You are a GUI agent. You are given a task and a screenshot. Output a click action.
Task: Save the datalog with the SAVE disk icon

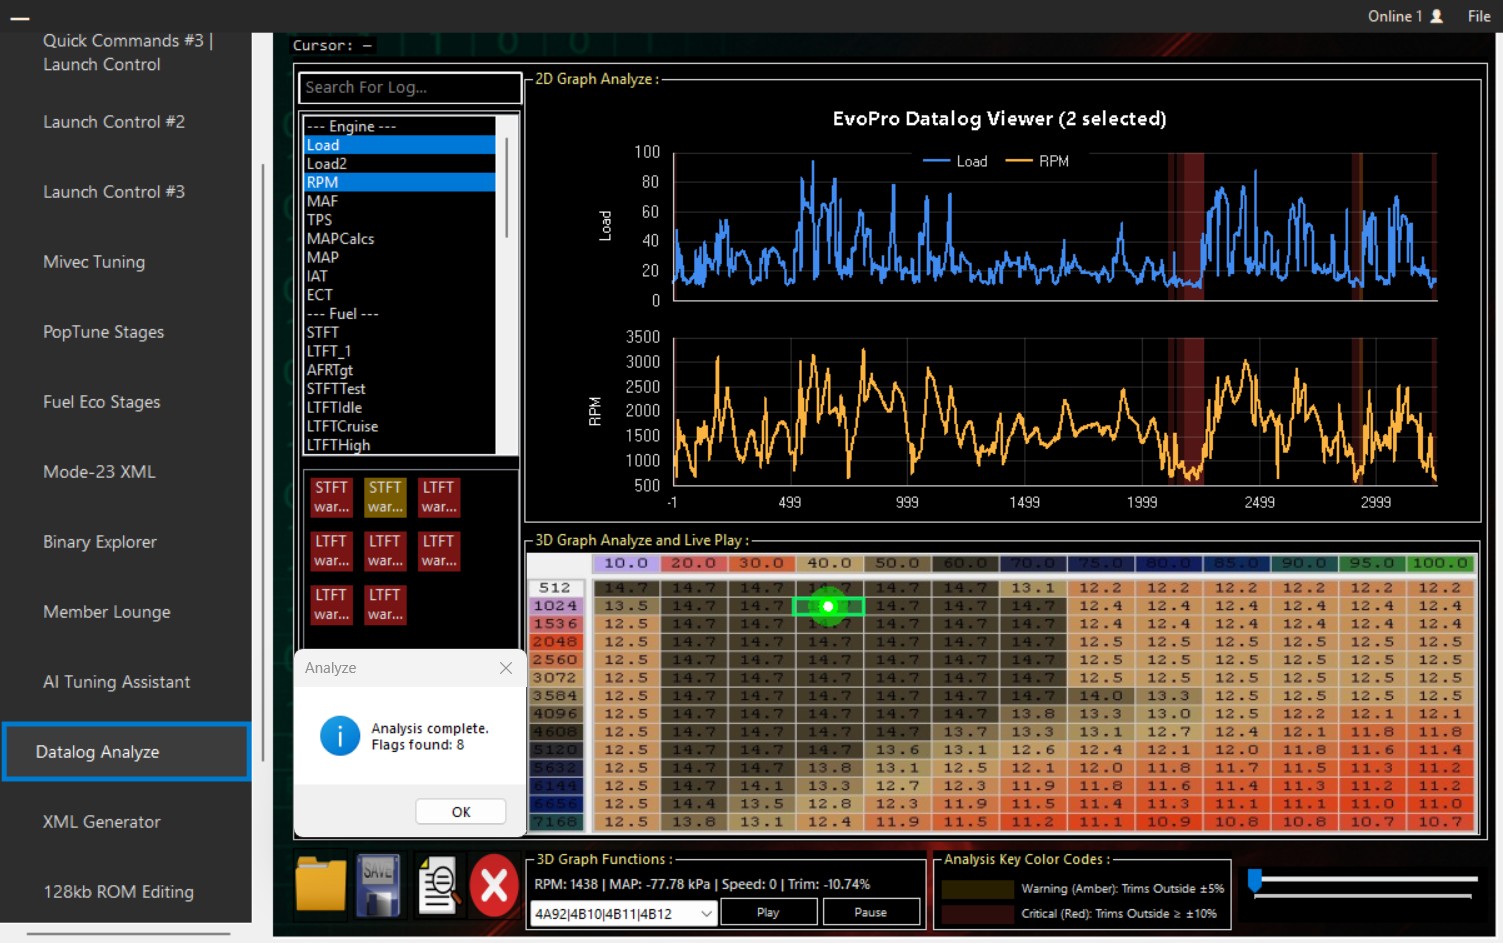pyautogui.click(x=378, y=884)
